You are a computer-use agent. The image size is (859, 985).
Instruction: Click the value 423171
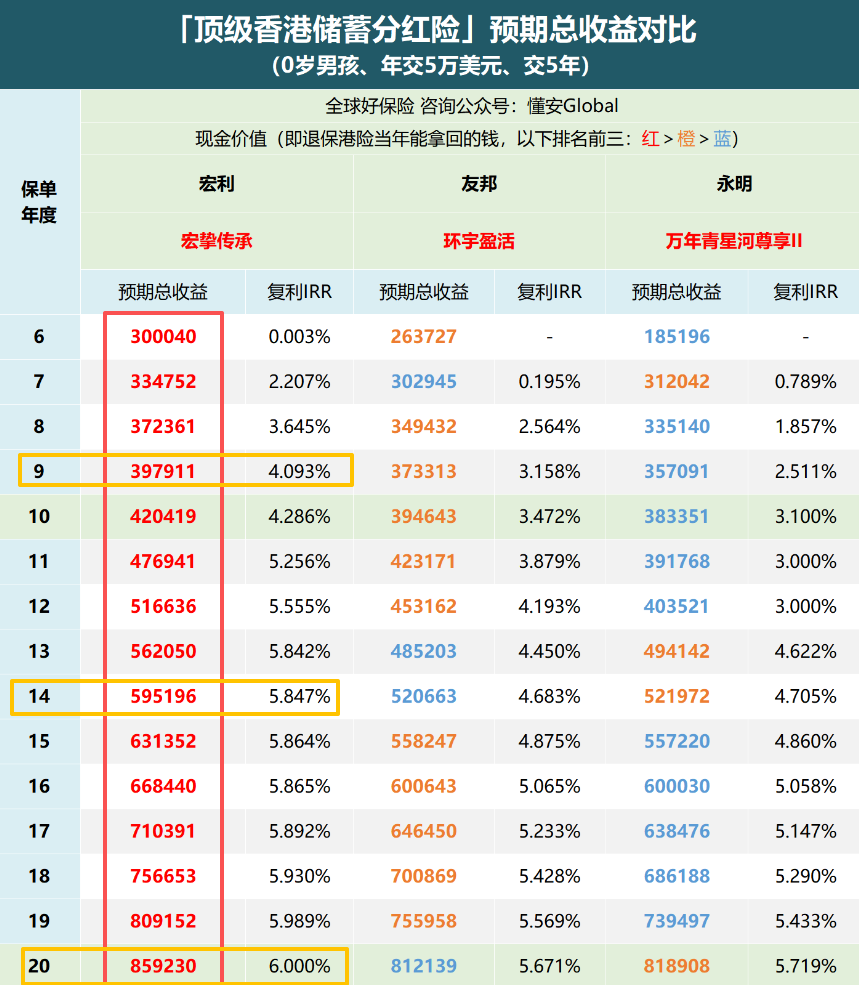tap(424, 561)
